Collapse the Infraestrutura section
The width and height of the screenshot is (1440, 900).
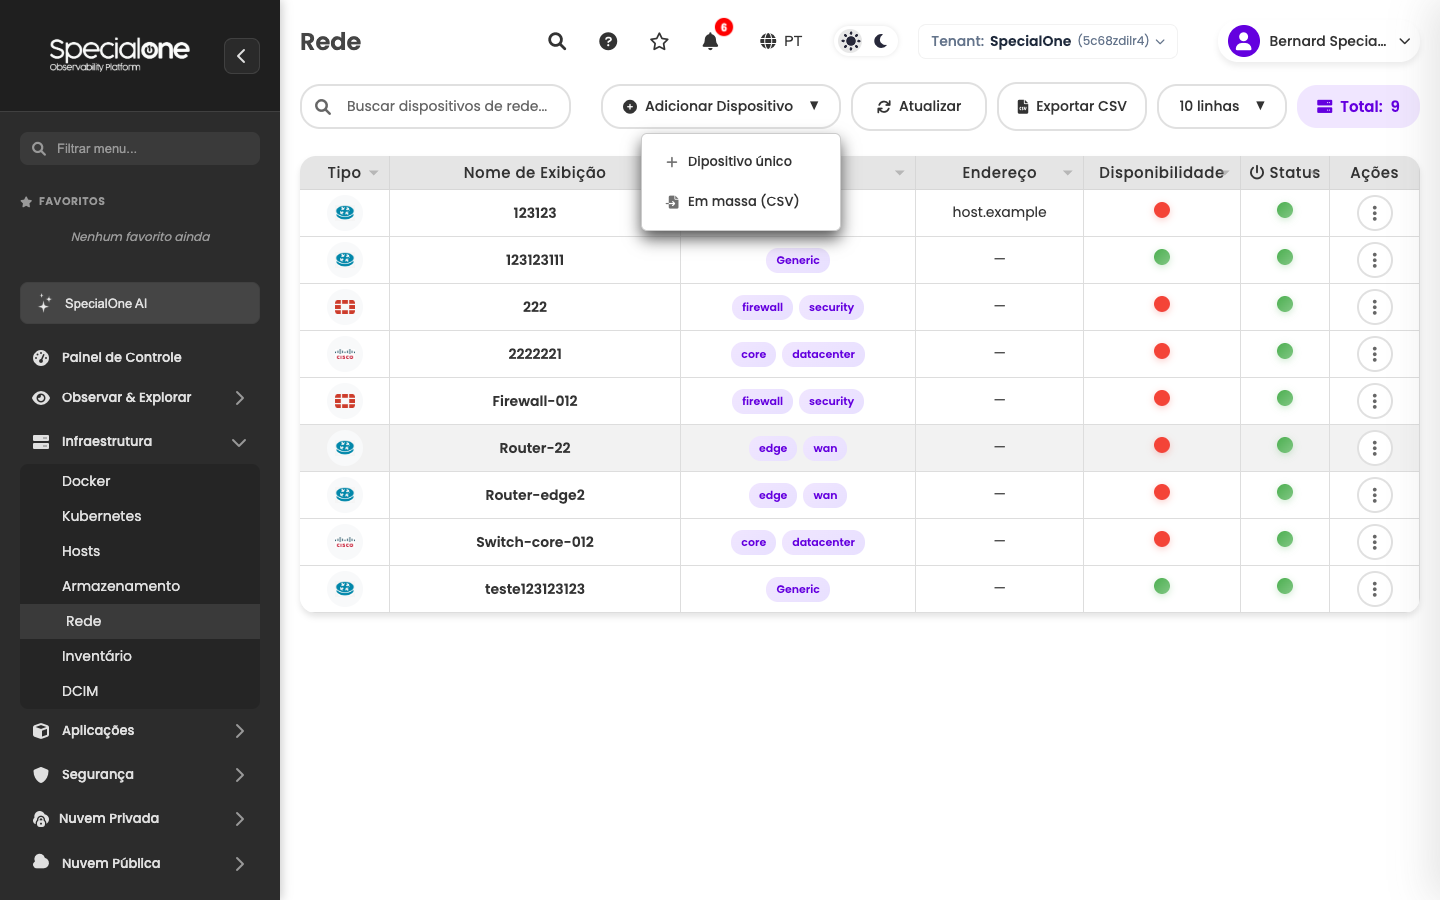[140, 441]
